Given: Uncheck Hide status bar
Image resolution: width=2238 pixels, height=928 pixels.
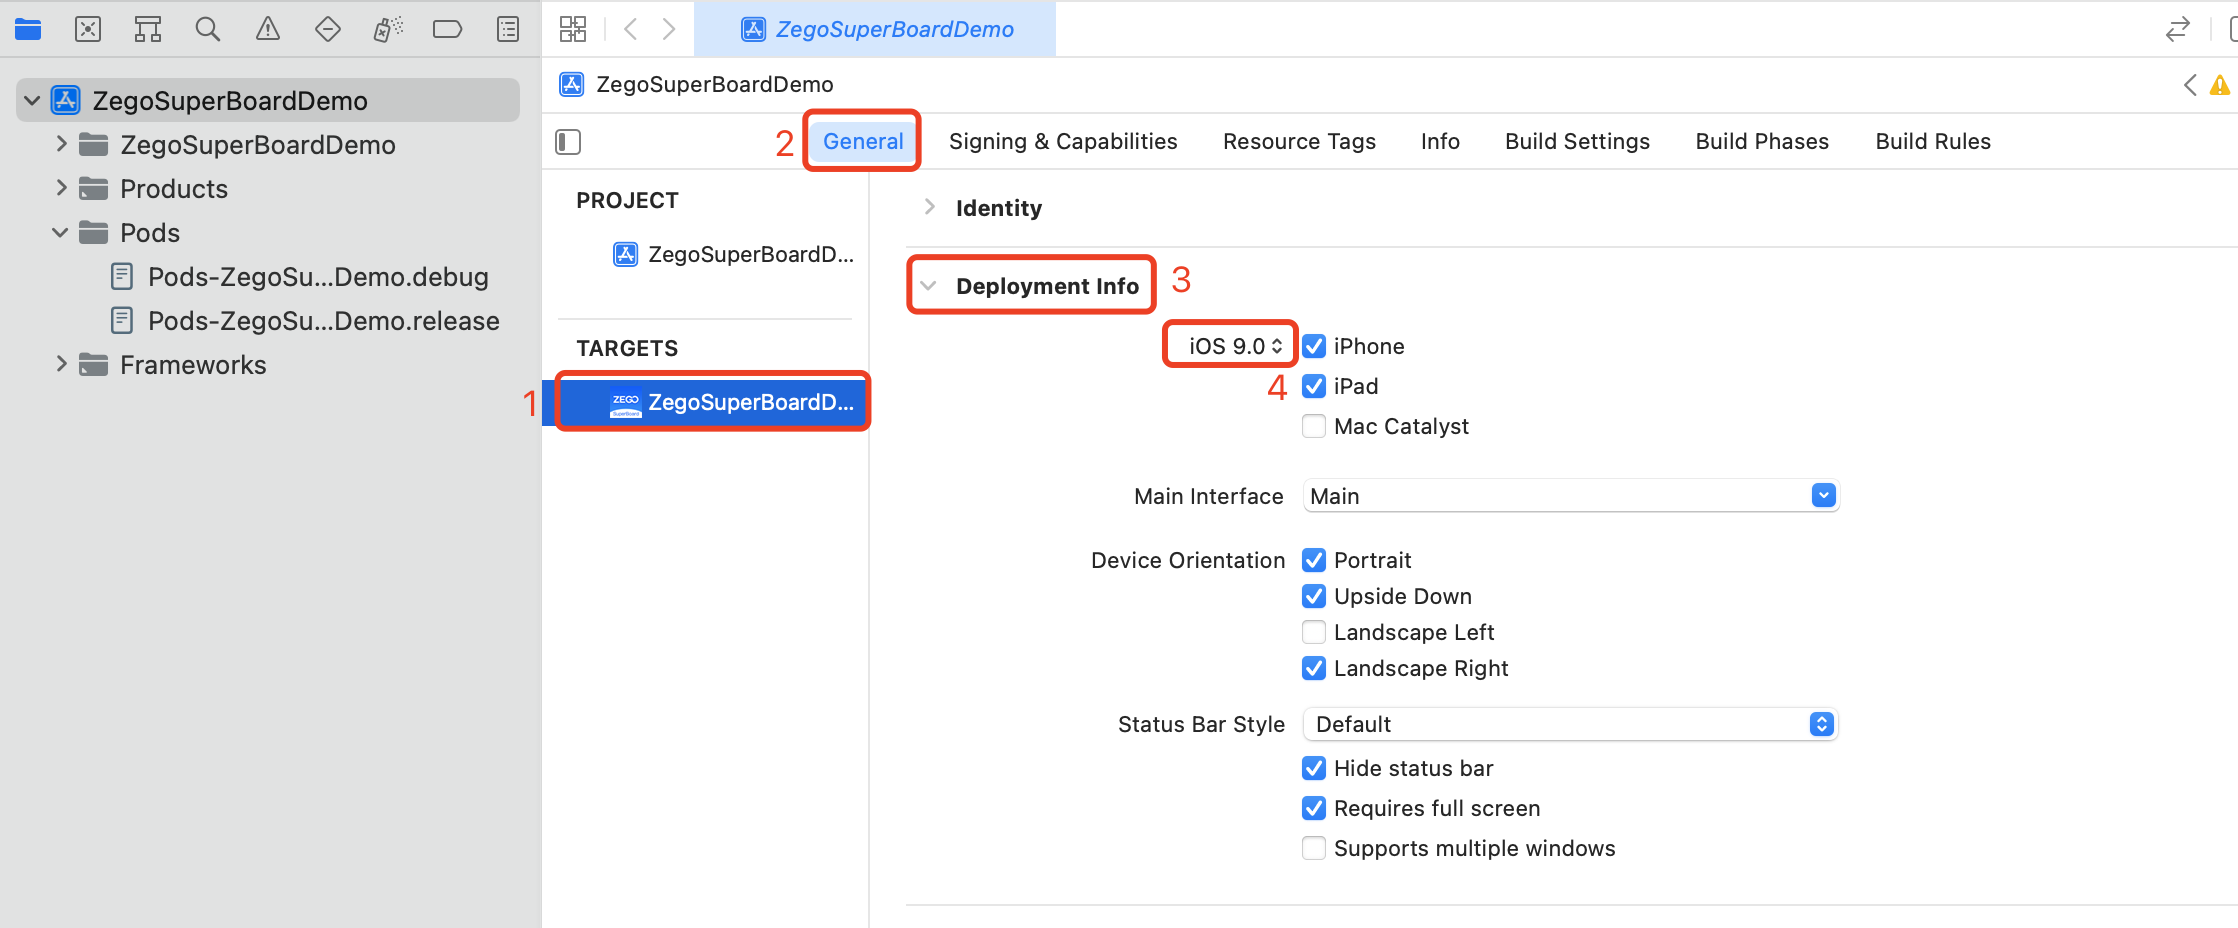Looking at the screenshot, I should click(1314, 769).
